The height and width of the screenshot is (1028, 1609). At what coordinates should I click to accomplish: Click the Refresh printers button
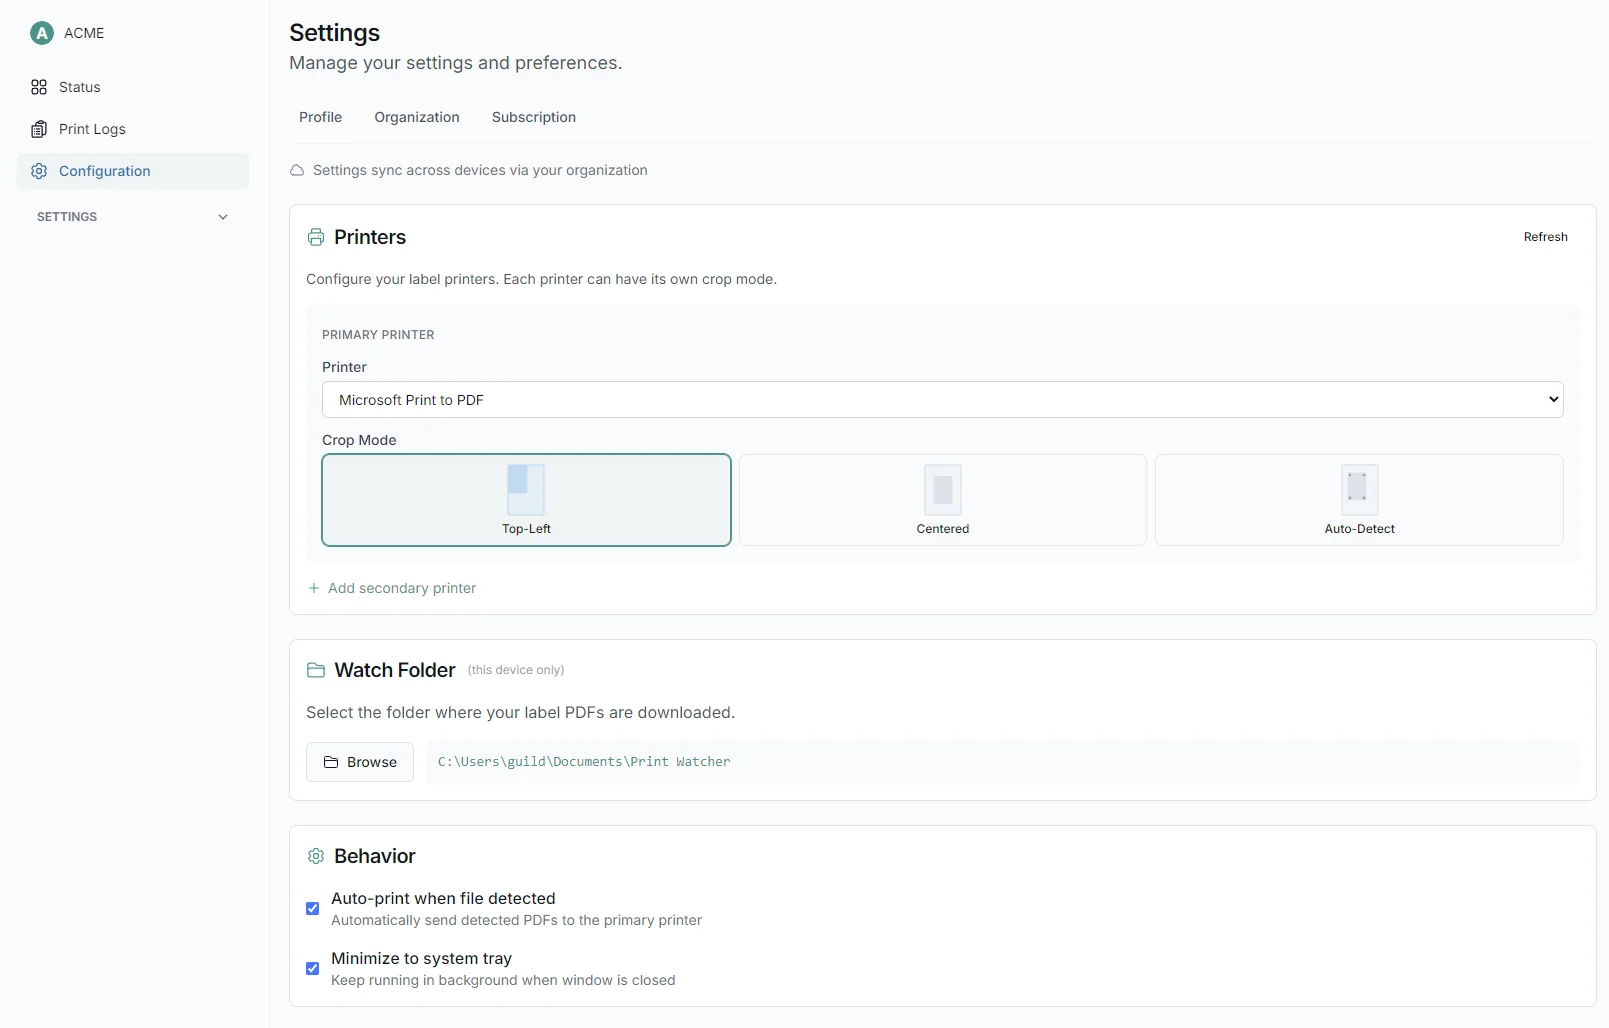(x=1545, y=237)
